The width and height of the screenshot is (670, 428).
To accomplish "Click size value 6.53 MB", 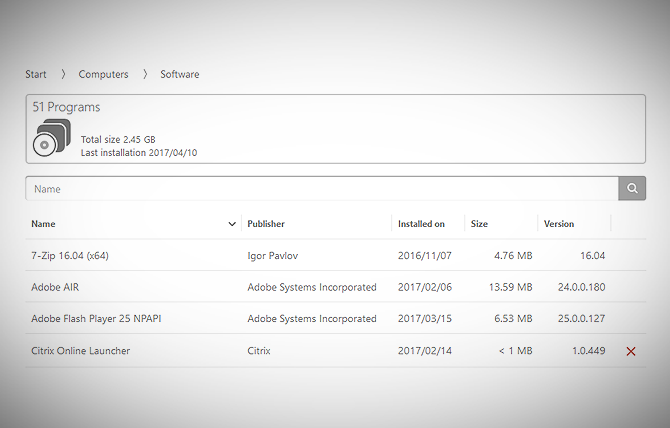I will pos(513,319).
